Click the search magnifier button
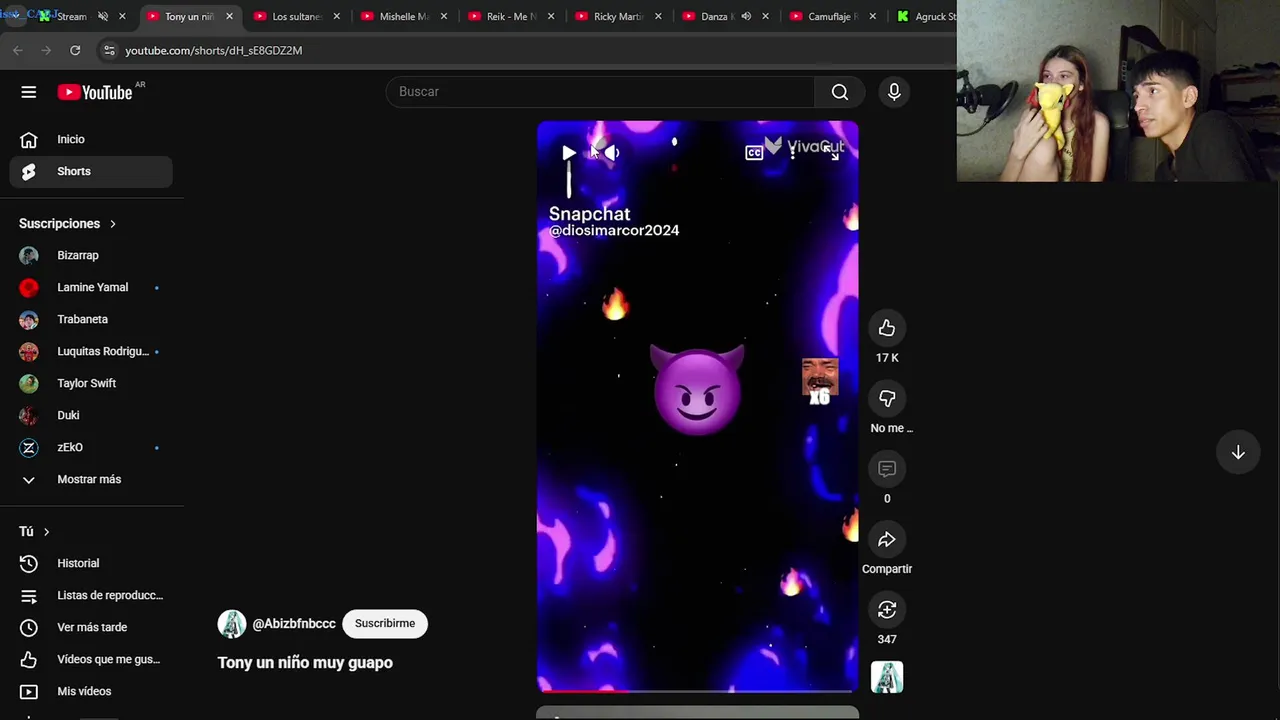 coord(840,92)
